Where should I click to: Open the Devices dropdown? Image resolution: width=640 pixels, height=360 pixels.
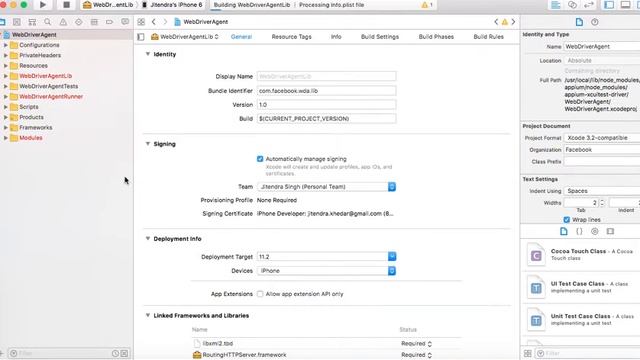327,271
